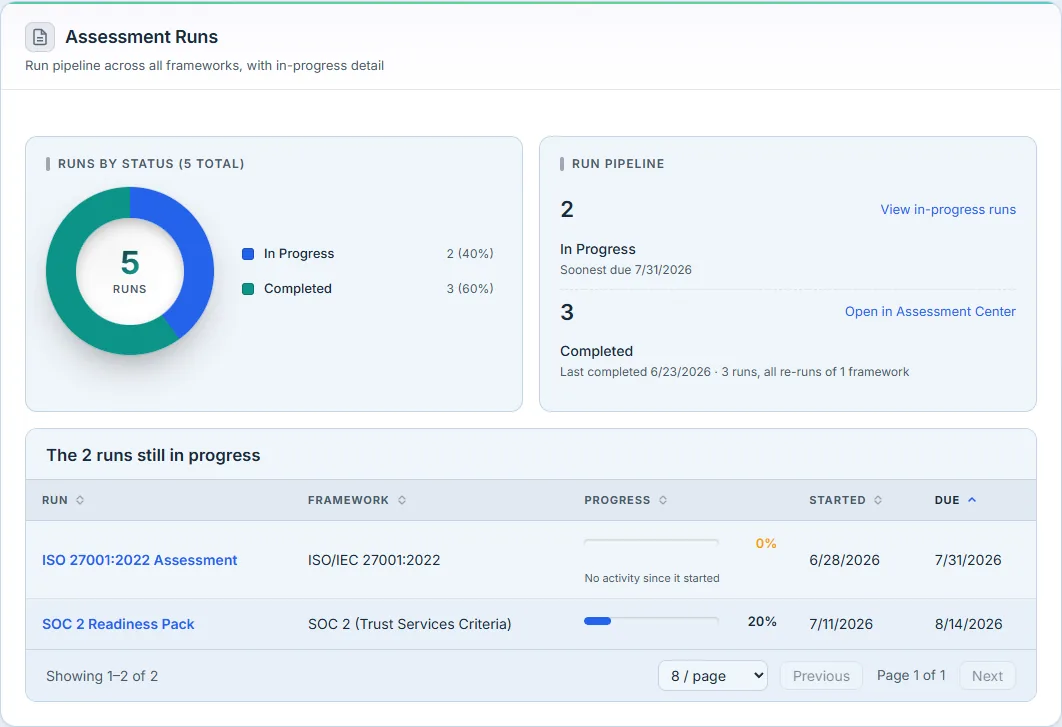Image resolution: width=1062 pixels, height=727 pixels.
Task: Click the Completed legend label
Action: [297, 289]
